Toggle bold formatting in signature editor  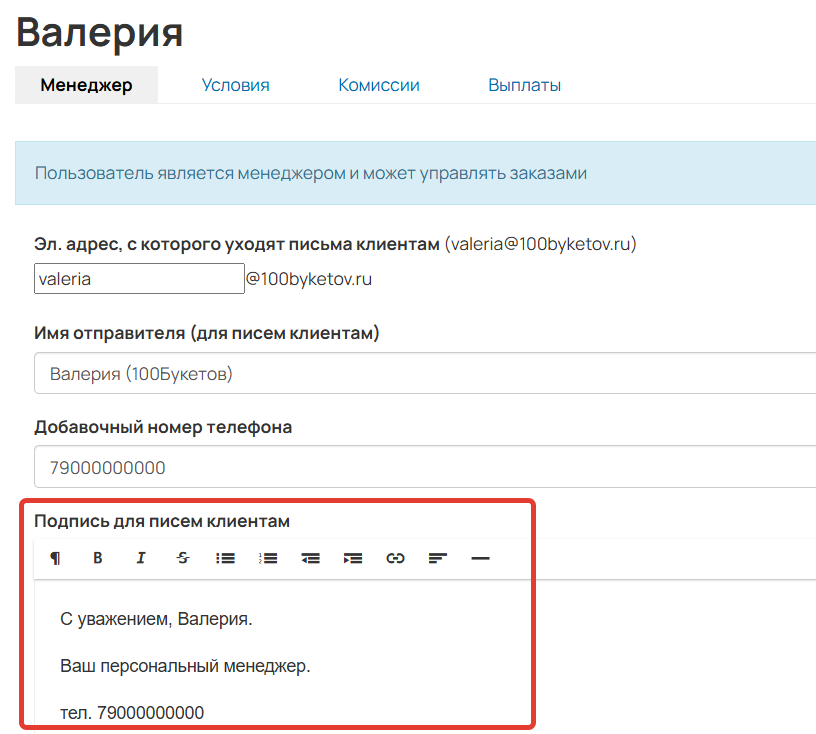(x=97, y=558)
